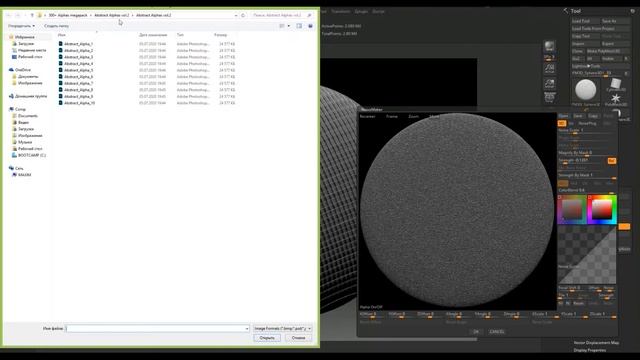The height and width of the screenshot is (360, 640).
Task: Select Избранное in navigation pane
Action: [x=24, y=37]
